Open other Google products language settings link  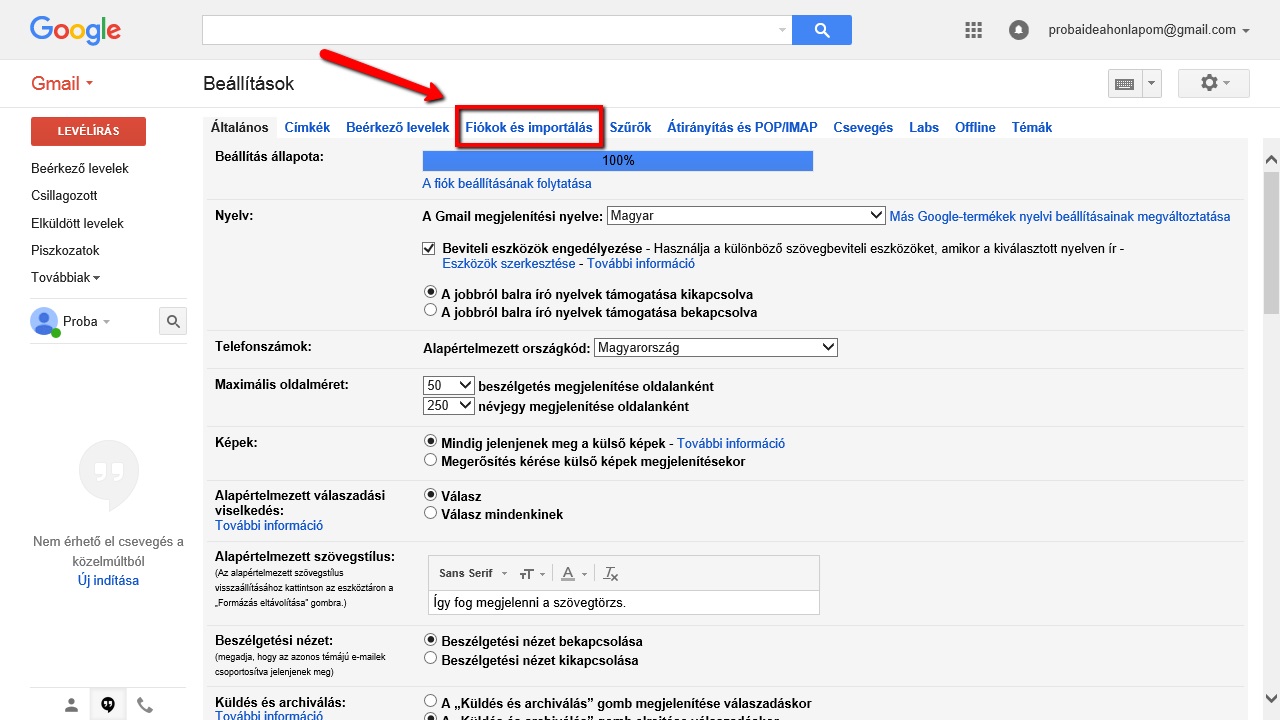[1060, 216]
